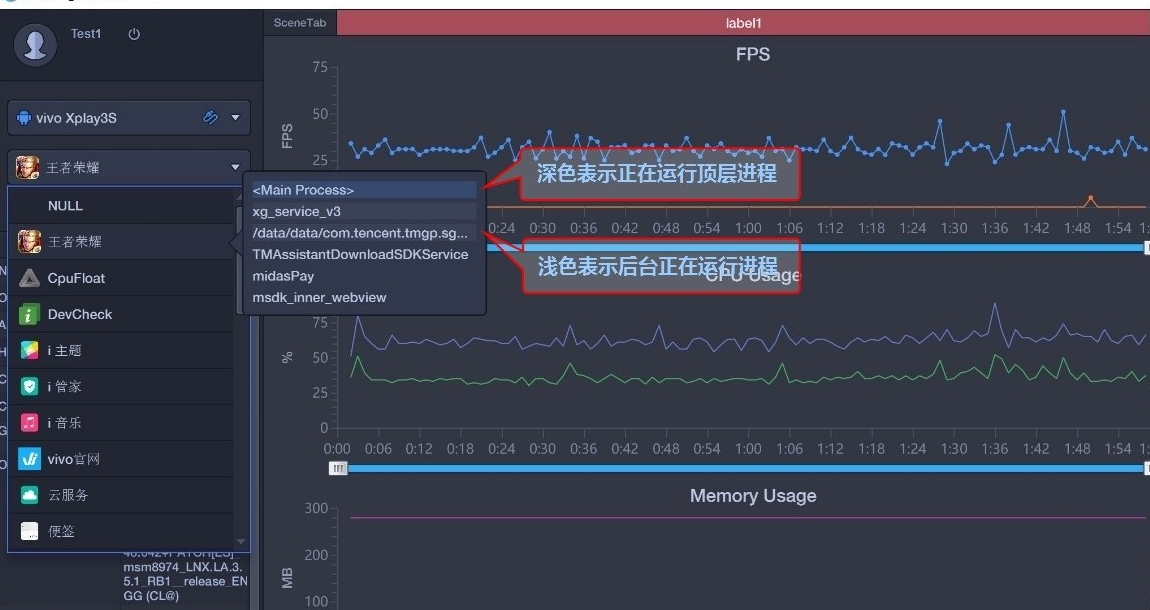Click the CPU Usage timeline range slider bar
The image size is (1150, 610).
pos(744,468)
